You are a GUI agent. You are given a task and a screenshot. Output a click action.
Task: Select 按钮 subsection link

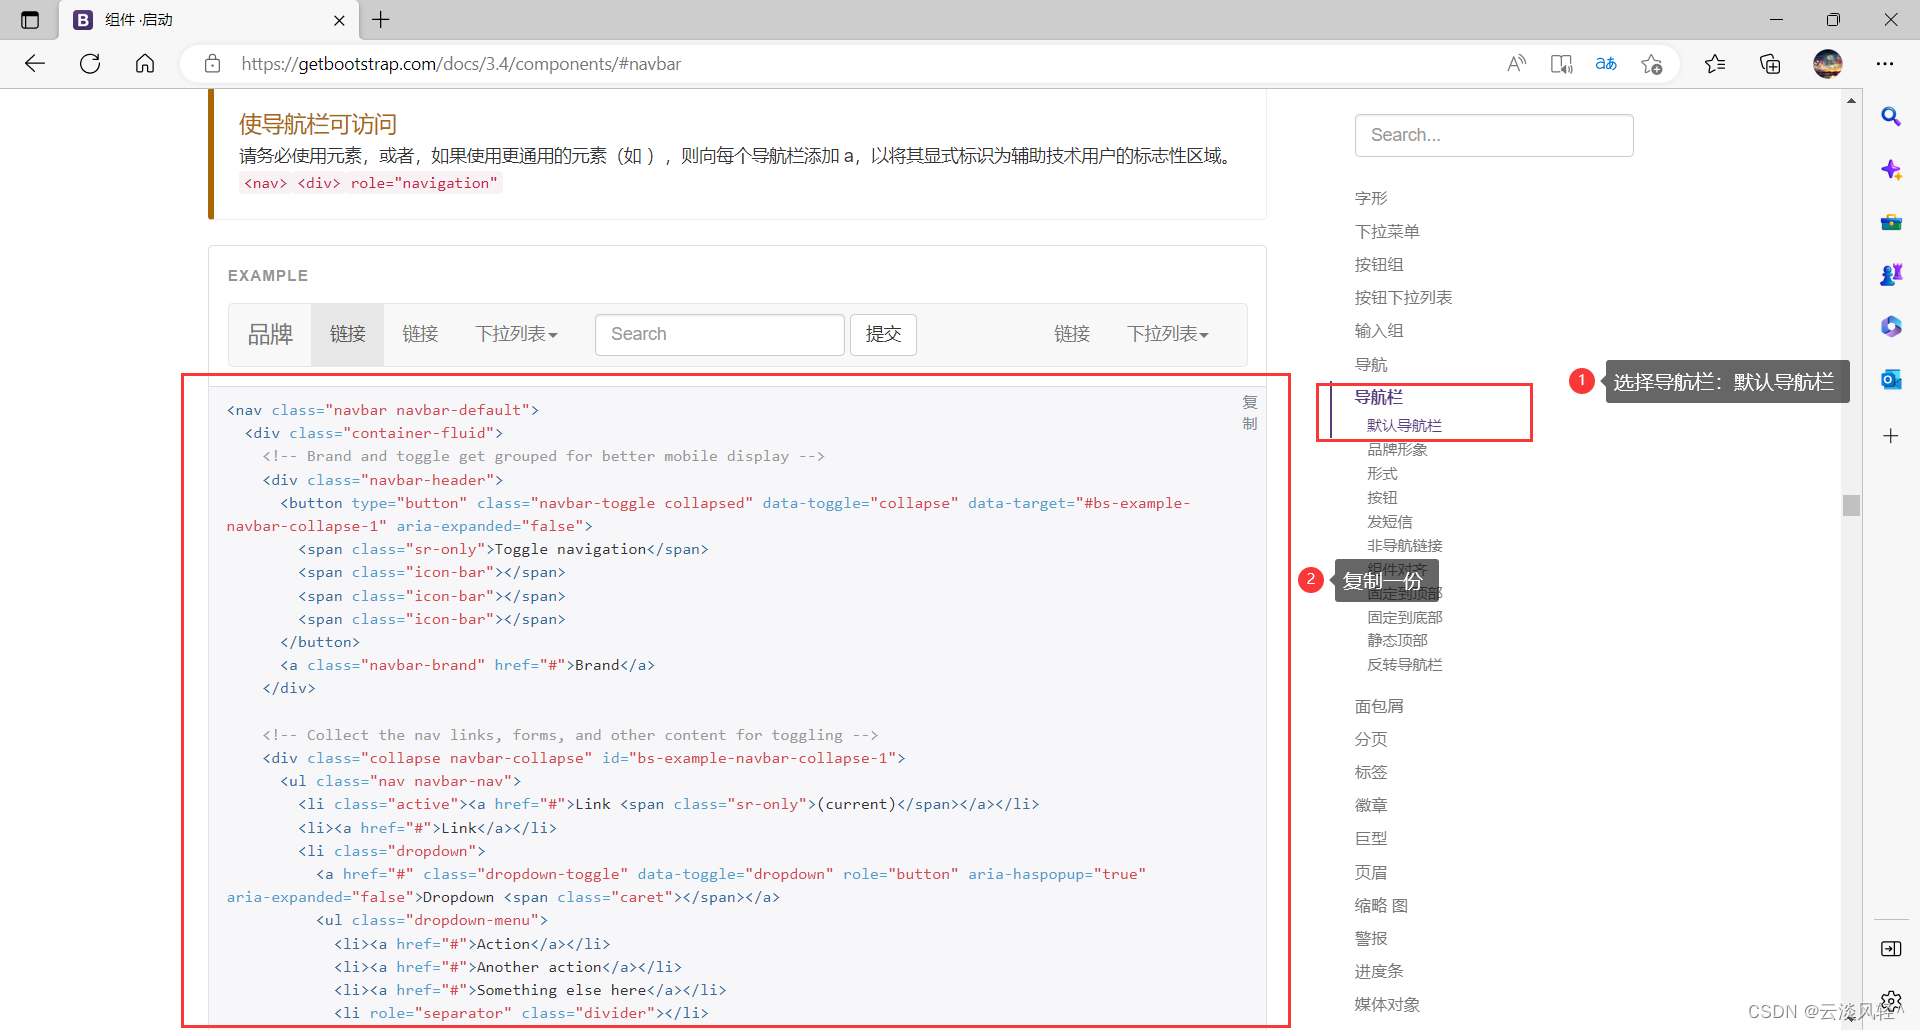(x=1382, y=497)
